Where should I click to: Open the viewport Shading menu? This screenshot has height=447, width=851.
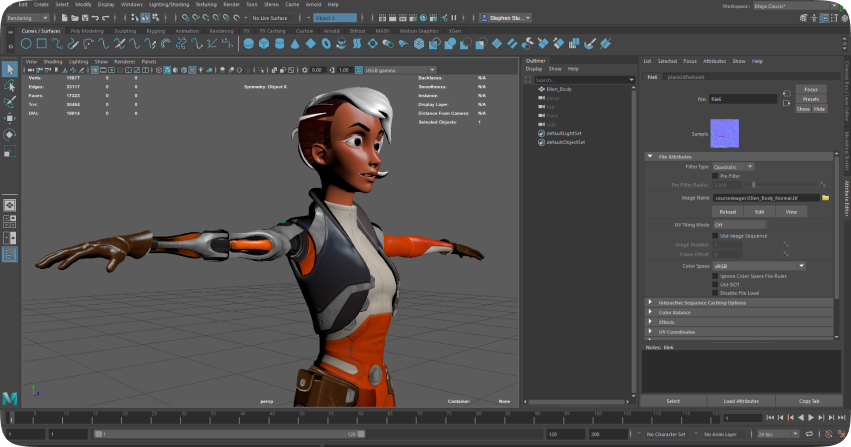53,62
